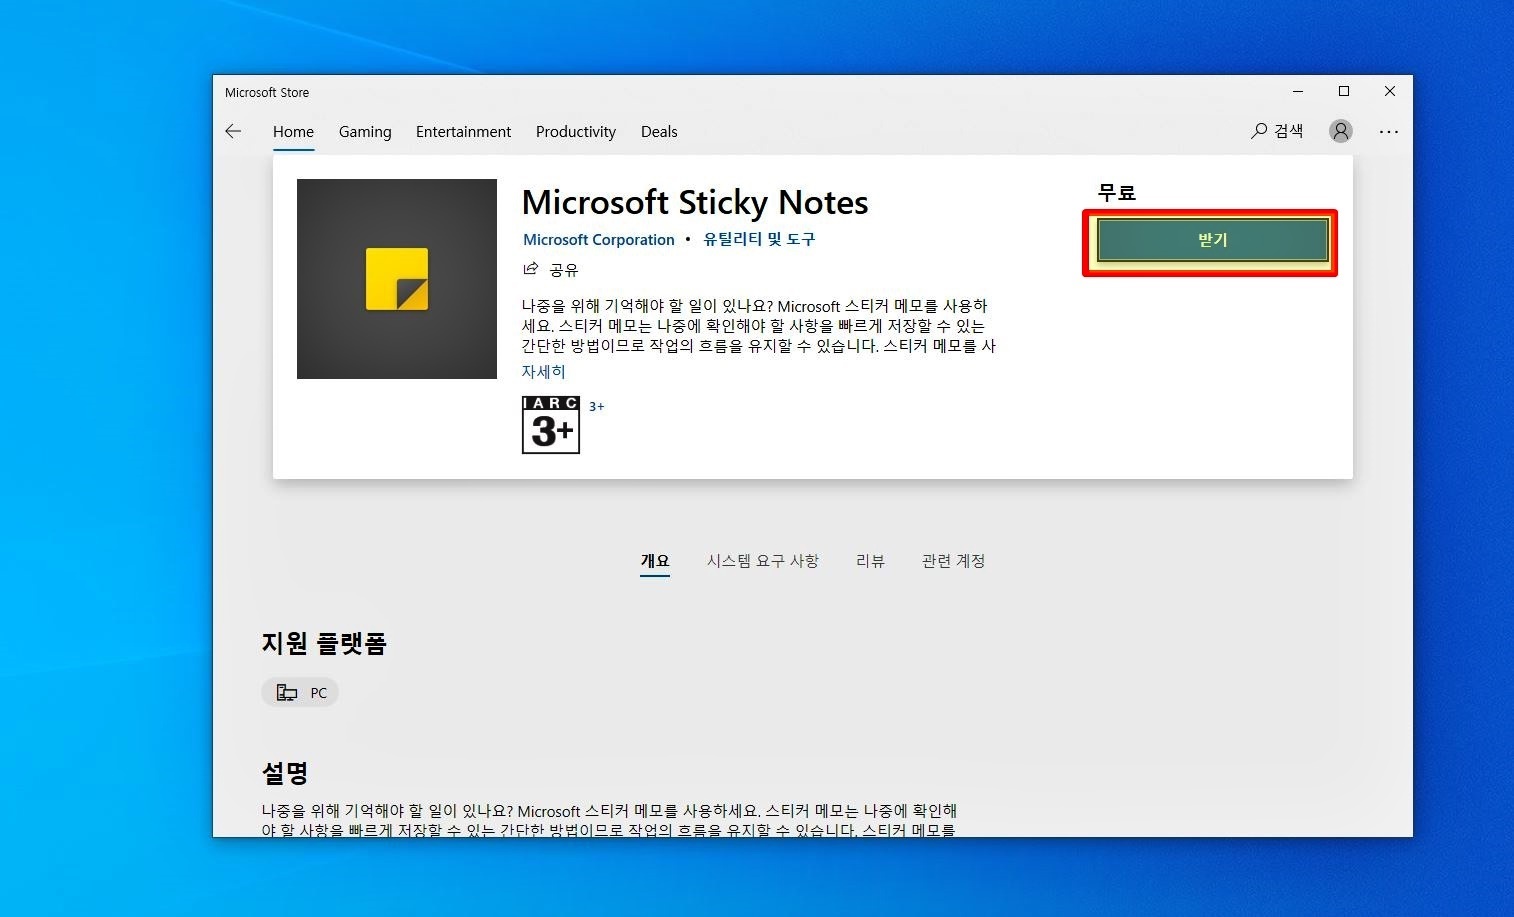
Task: Open the Microsoft Corporation publisher link
Action: [x=599, y=239]
